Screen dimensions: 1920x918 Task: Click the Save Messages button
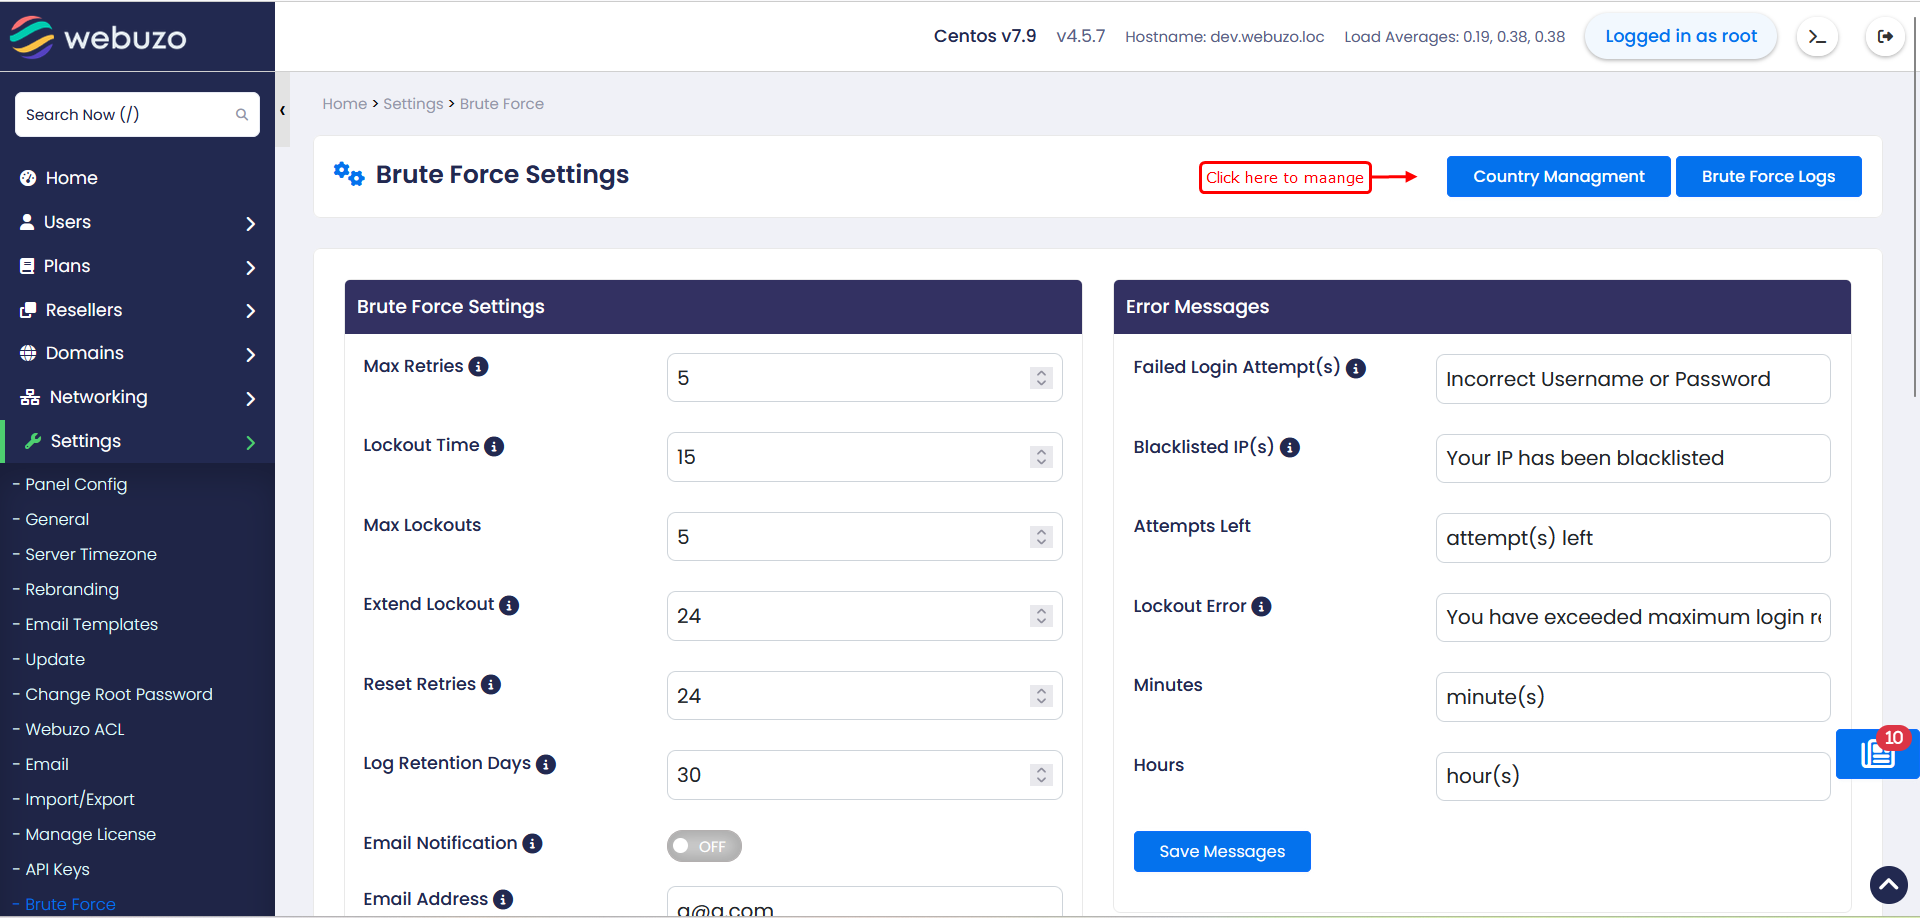[x=1221, y=851]
